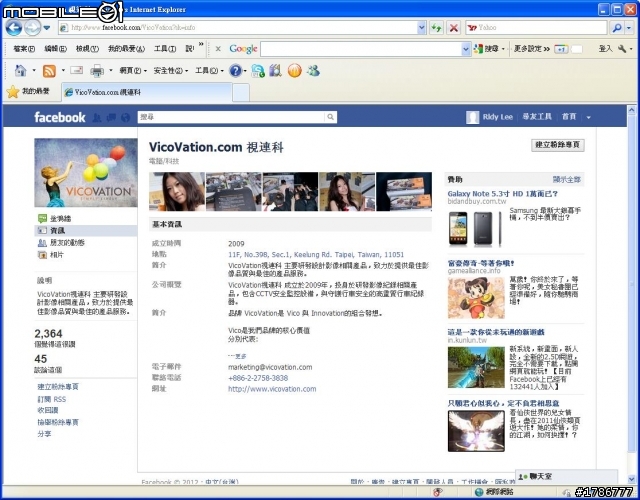Open the 安全性(S) dropdown menu
The height and width of the screenshot is (500, 640).
coord(171,71)
